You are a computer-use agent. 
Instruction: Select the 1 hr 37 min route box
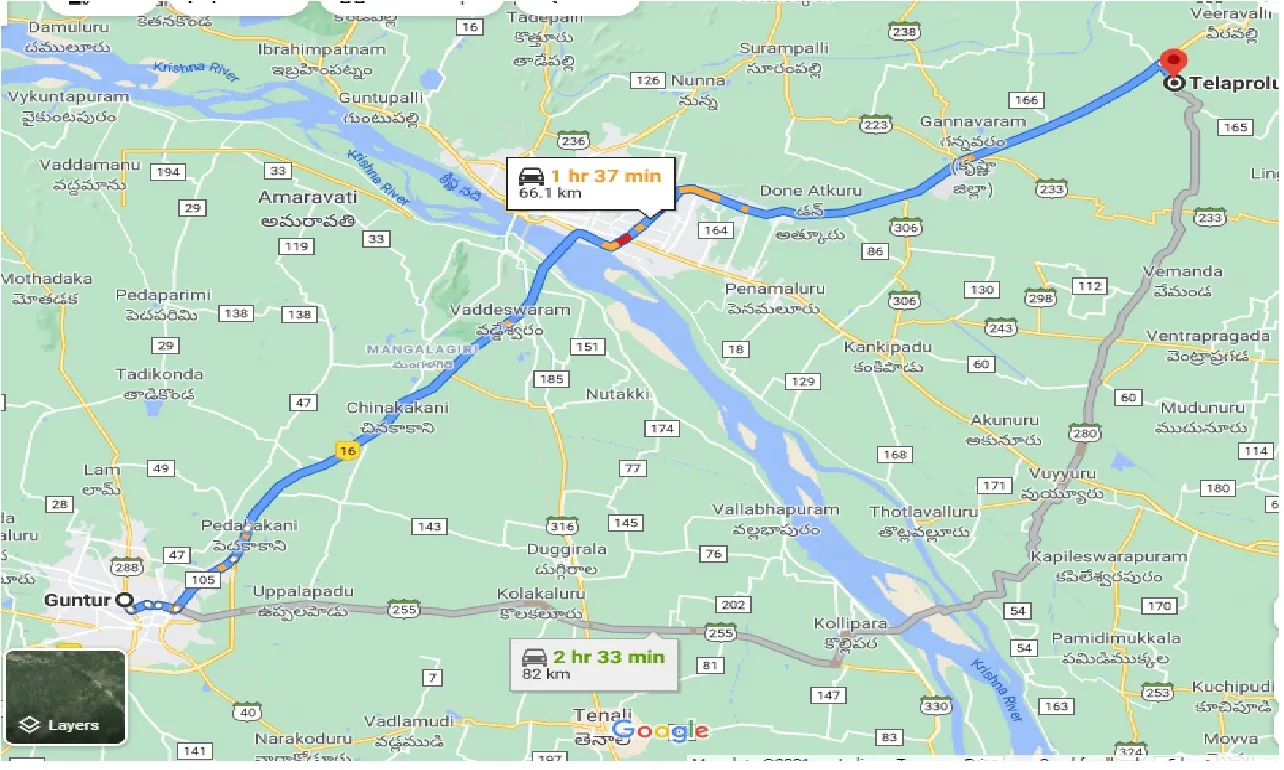pos(590,183)
